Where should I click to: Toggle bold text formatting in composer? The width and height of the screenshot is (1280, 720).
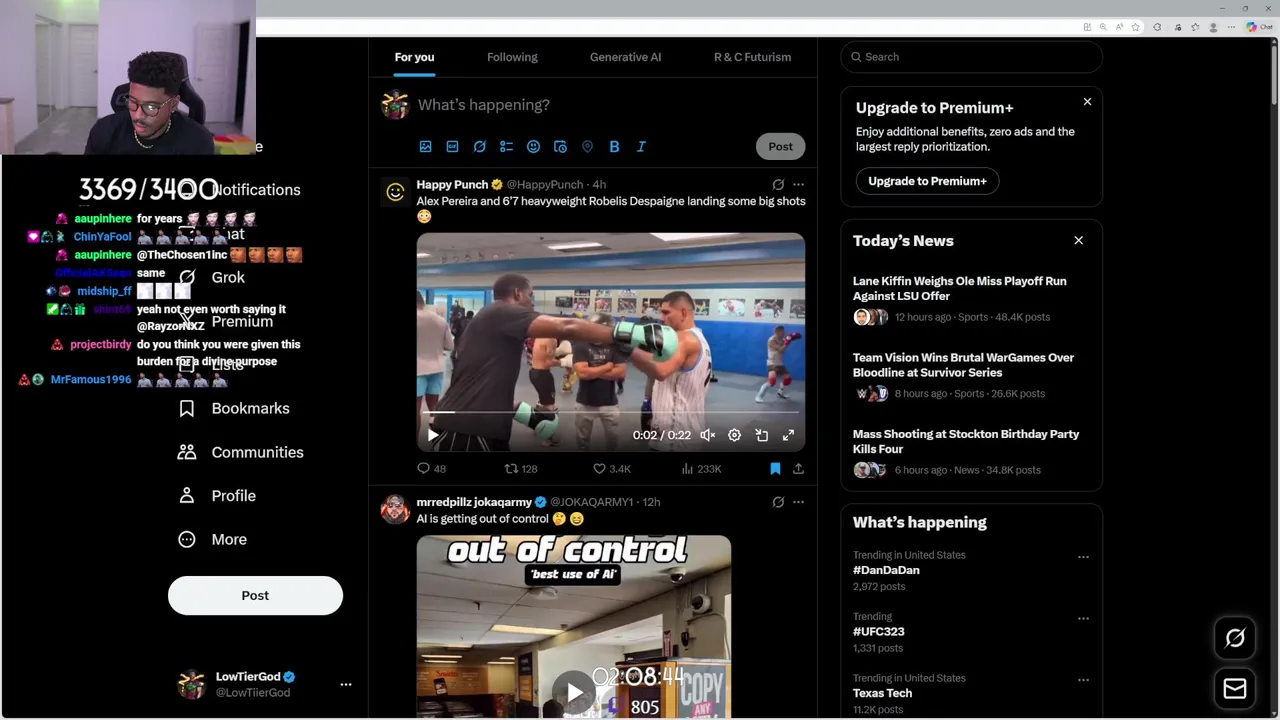coord(614,146)
